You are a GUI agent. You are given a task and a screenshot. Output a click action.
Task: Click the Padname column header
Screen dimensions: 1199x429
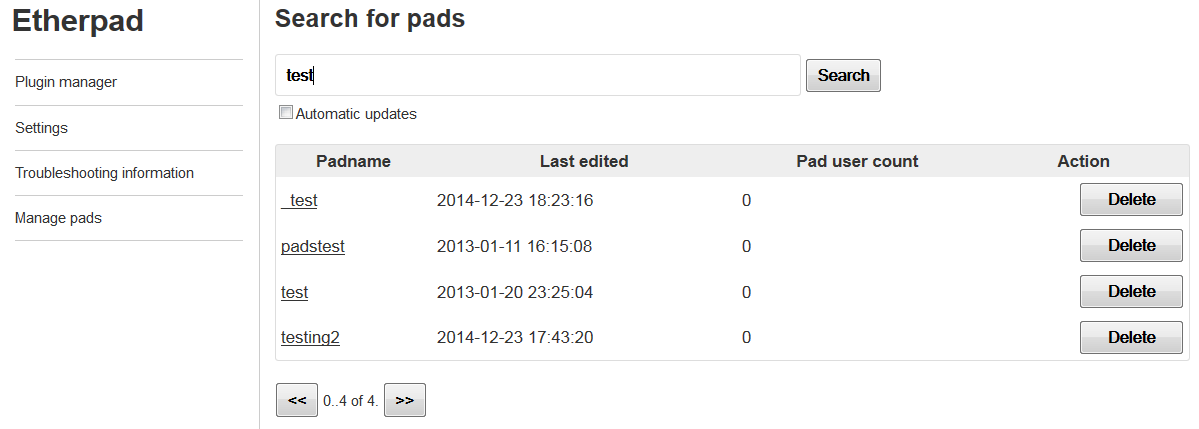(x=353, y=161)
